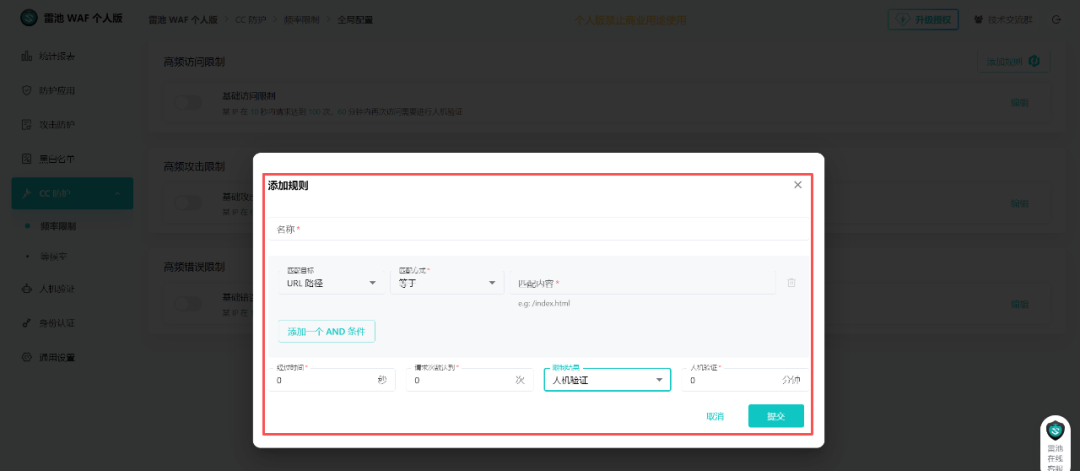Click the 黑白名单 icon in sidebar

(27, 159)
